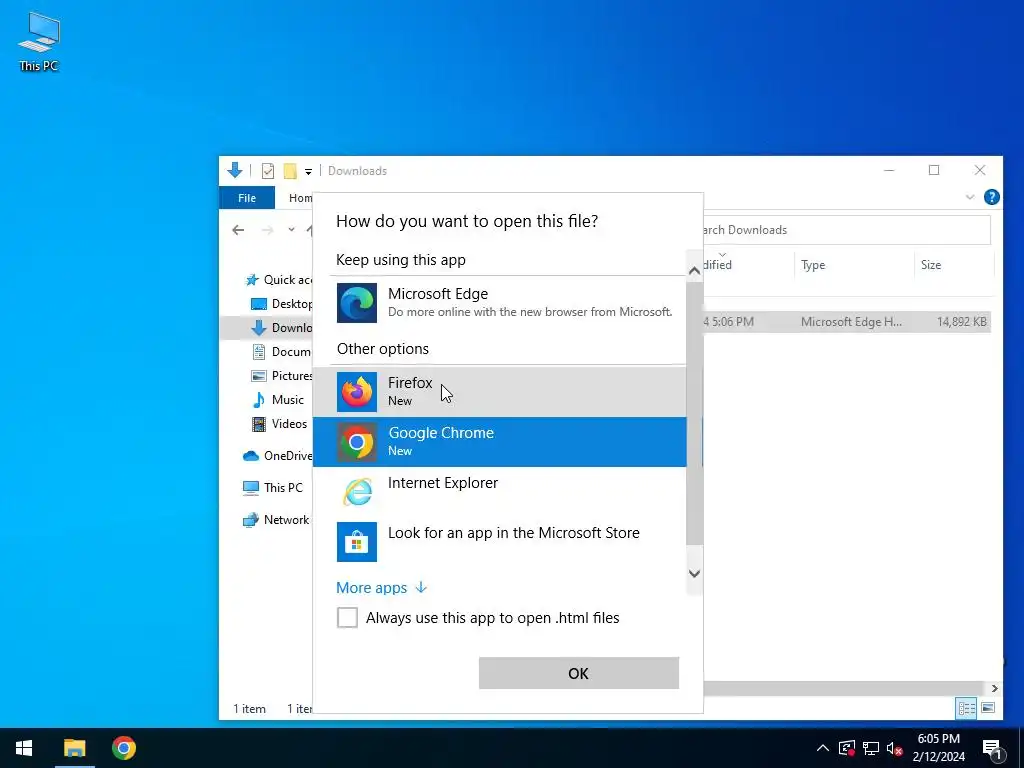The image size is (1024, 768).
Task: Choose Microsoft Edge to open the file
Action: pyautogui.click(x=500, y=302)
